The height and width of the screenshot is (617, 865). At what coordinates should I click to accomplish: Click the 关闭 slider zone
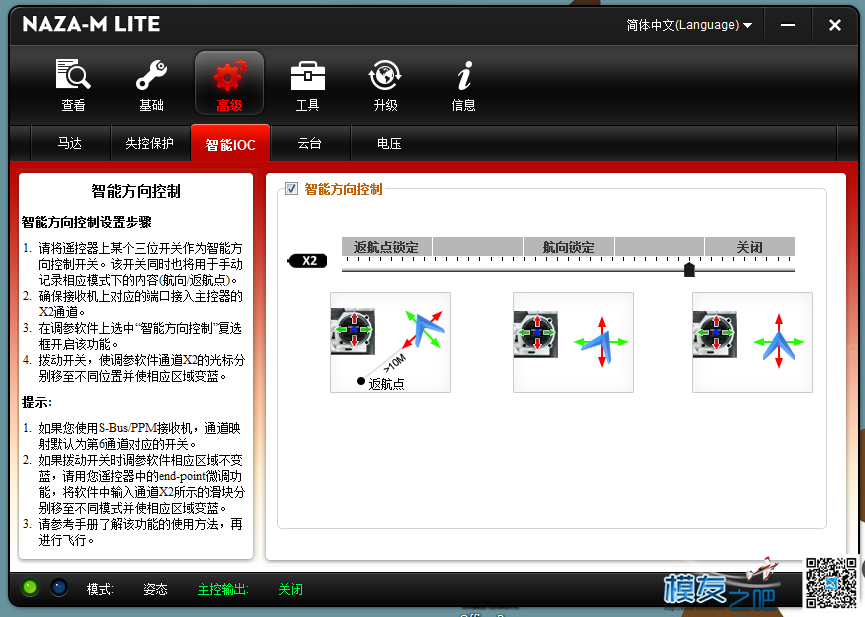pos(750,247)
